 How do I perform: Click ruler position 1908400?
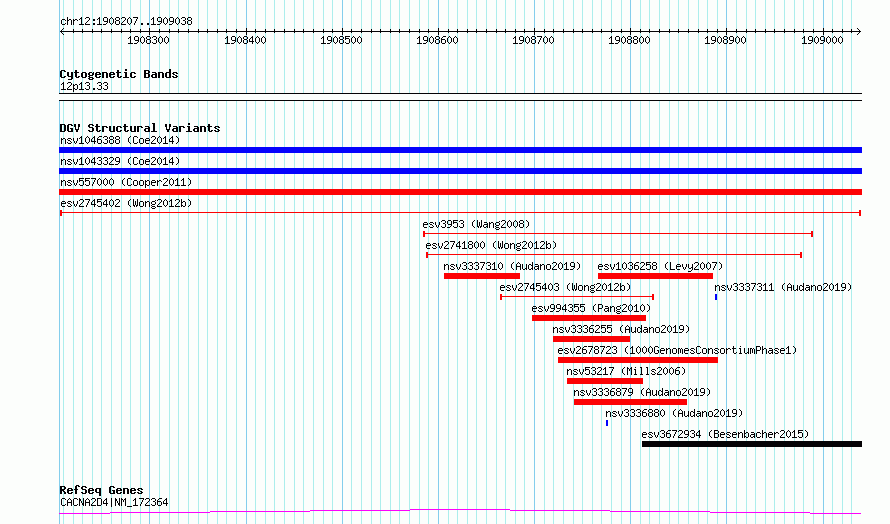tap(245, 40)
